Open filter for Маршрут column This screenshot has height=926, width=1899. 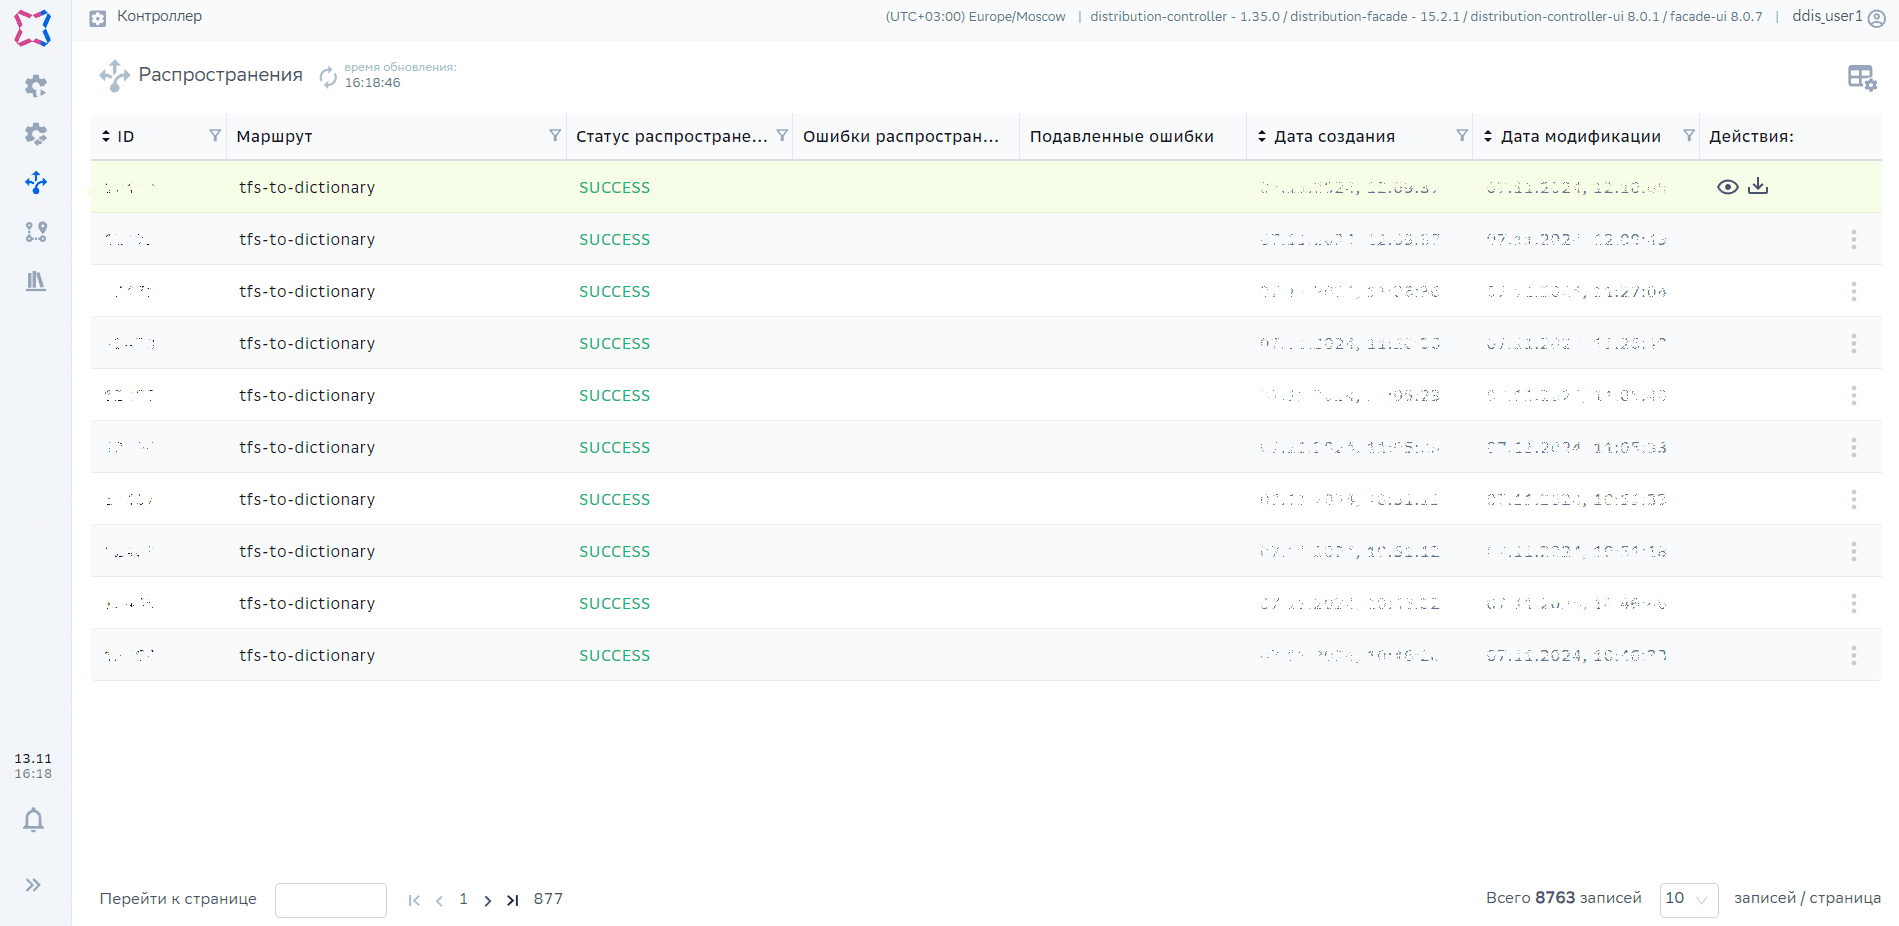point(554,136)
